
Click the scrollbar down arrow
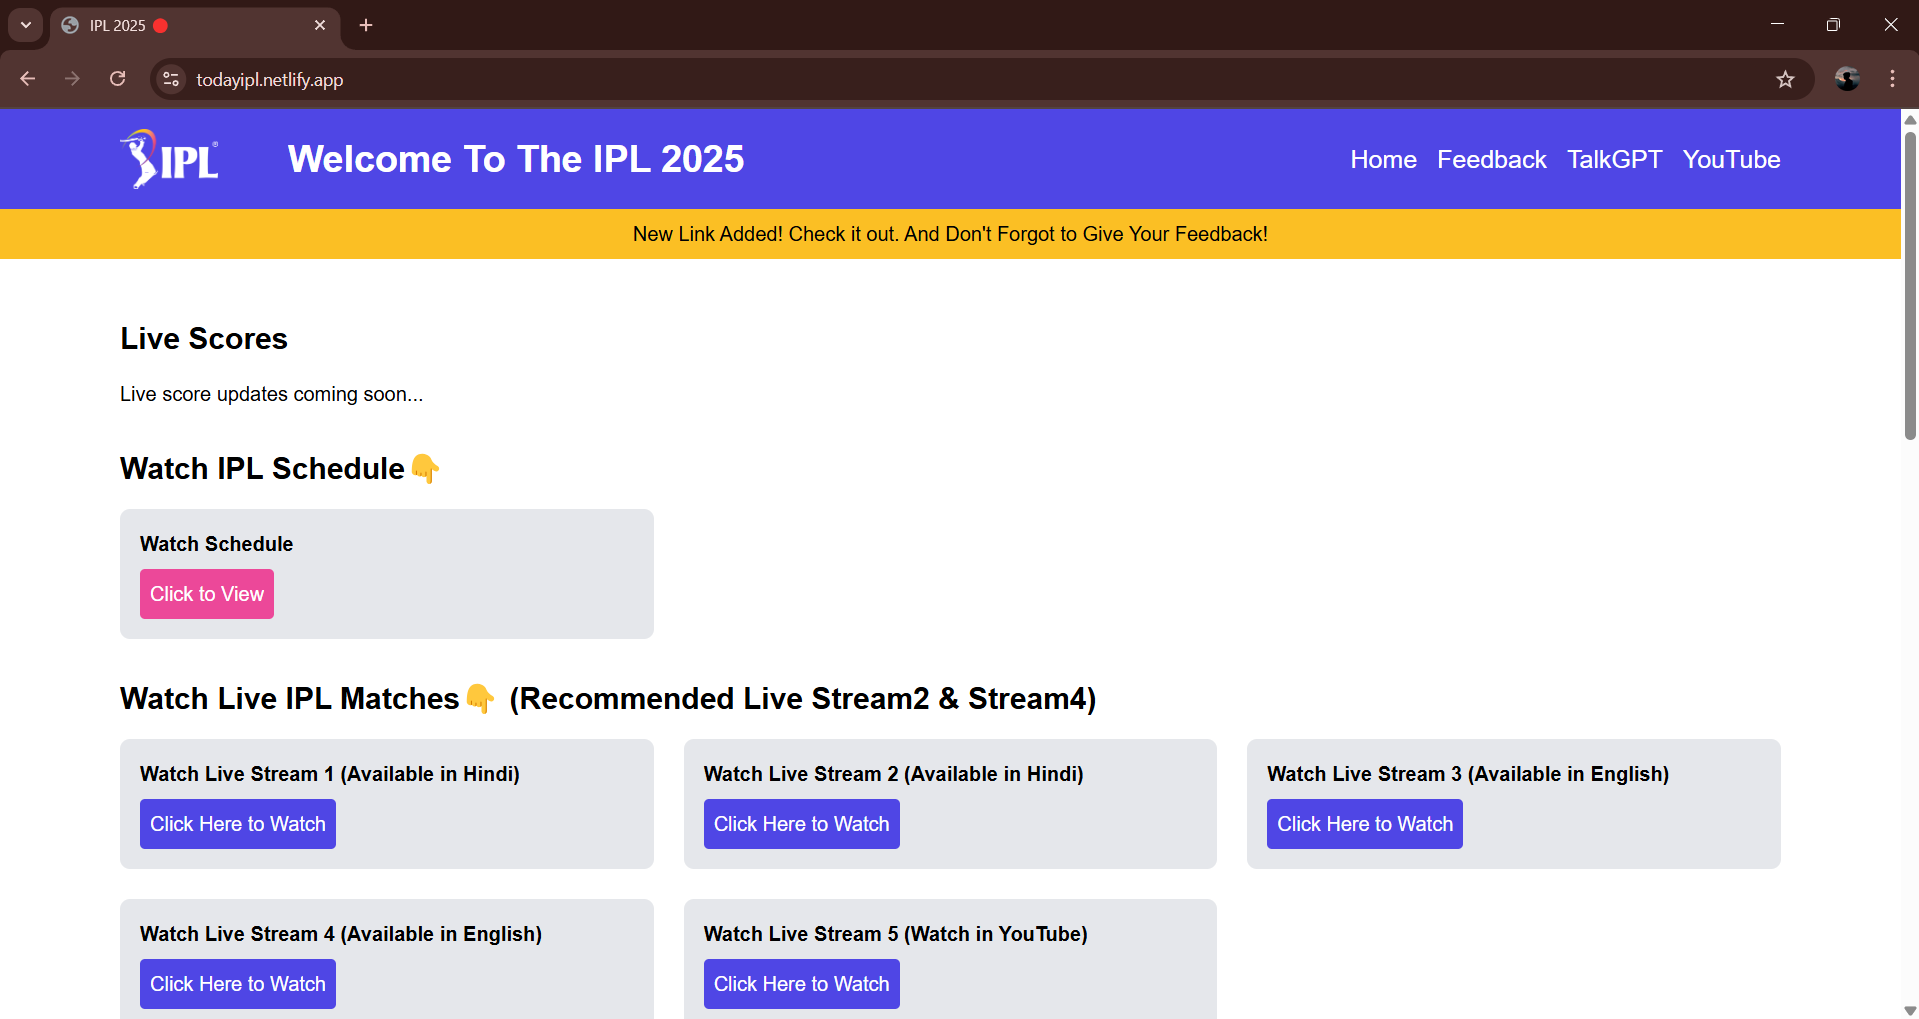click(1910, 1010)
